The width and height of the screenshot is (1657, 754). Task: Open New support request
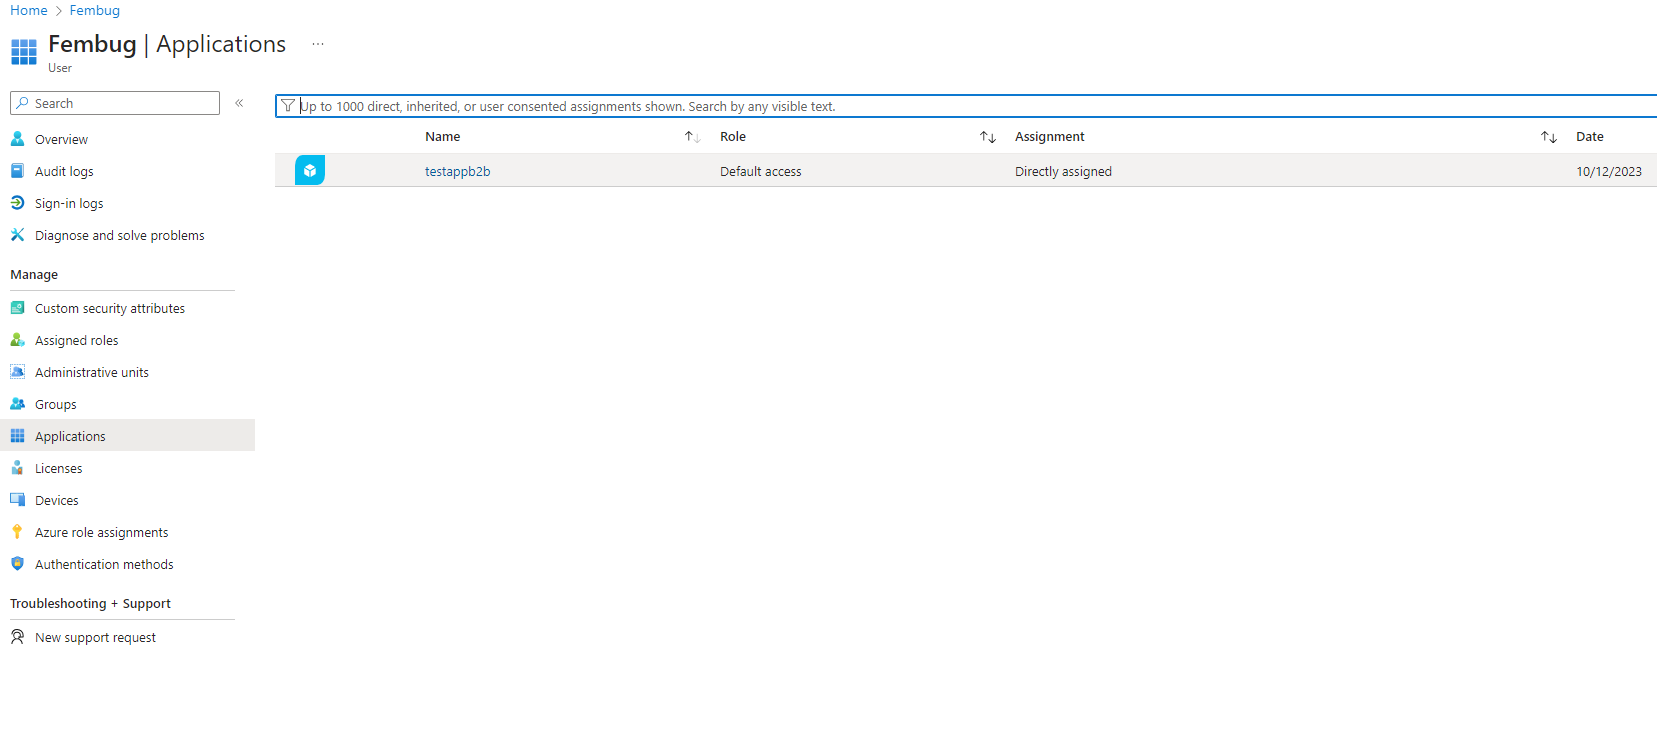[x=95, y=638]
